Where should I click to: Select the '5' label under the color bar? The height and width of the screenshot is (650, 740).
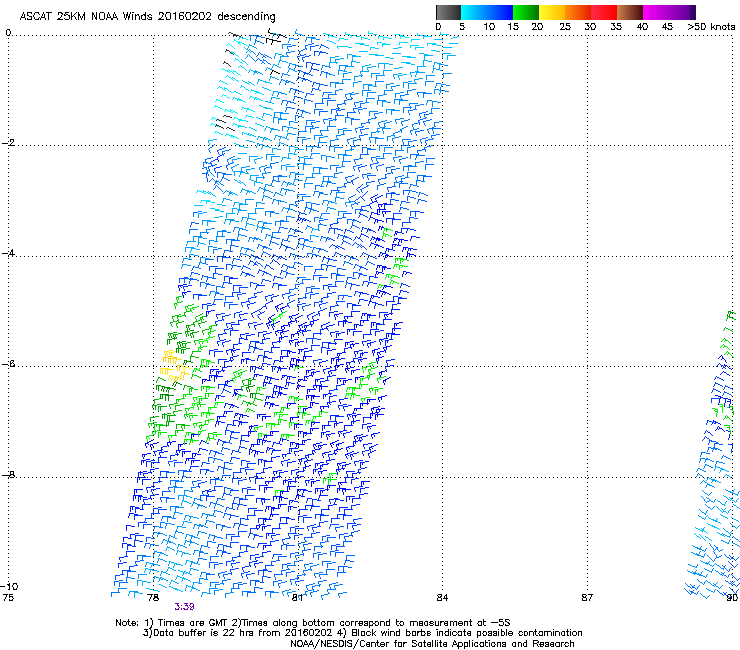(x=462, y=27)
